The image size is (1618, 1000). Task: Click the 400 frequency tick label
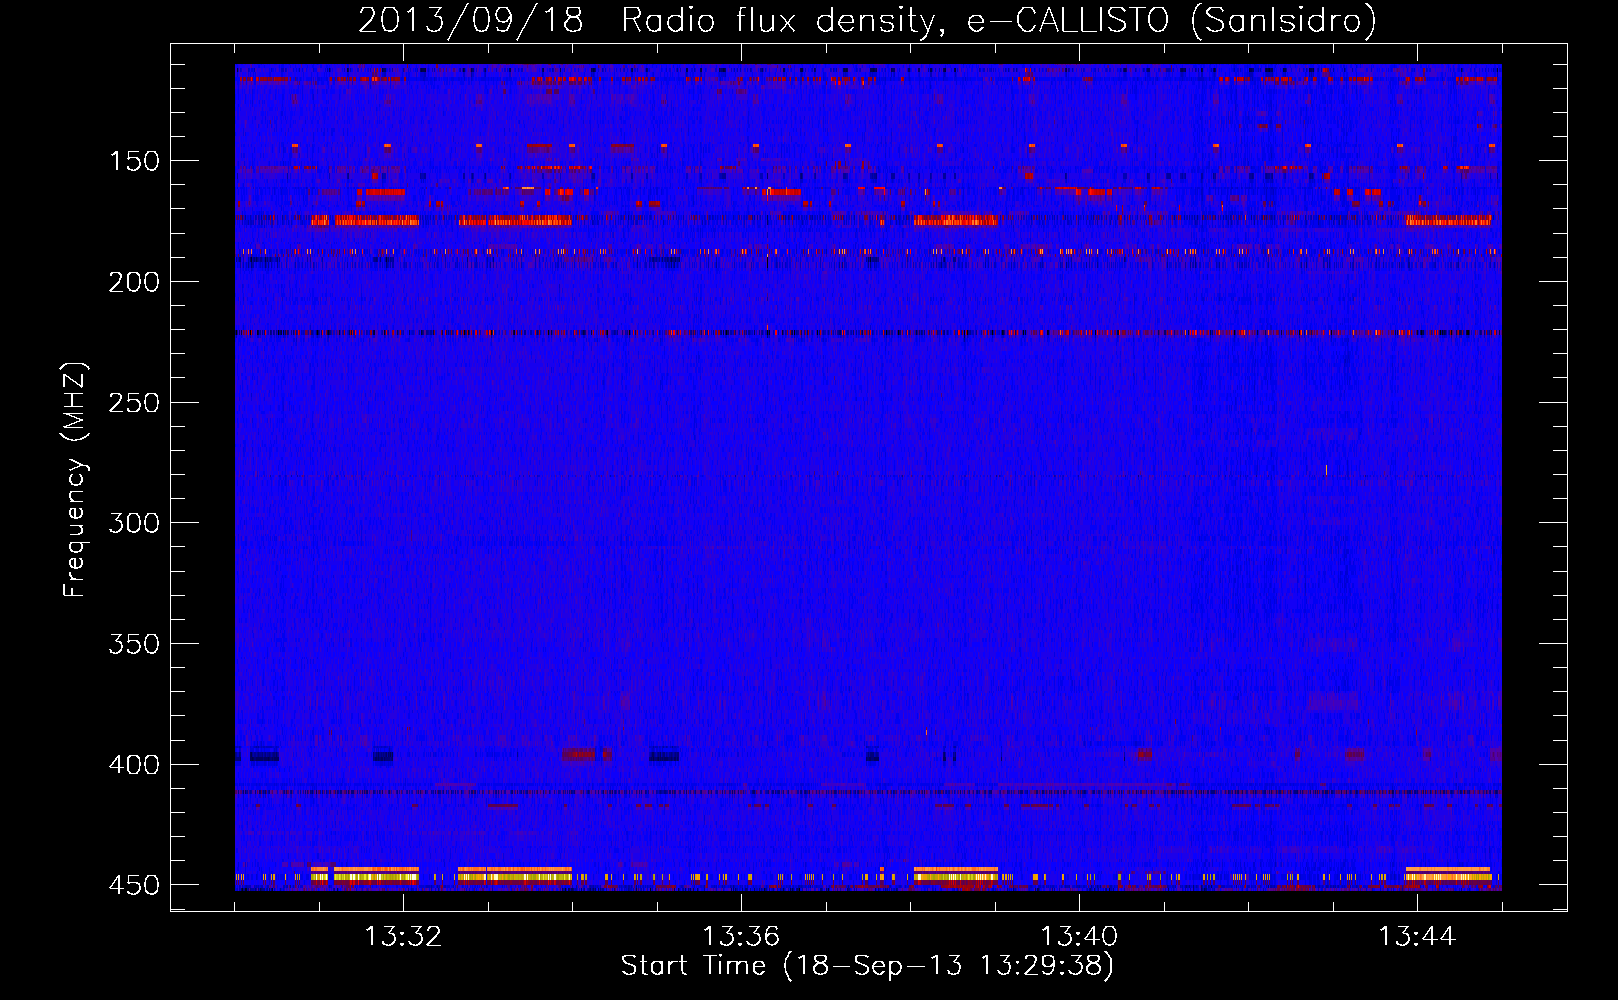134,765
